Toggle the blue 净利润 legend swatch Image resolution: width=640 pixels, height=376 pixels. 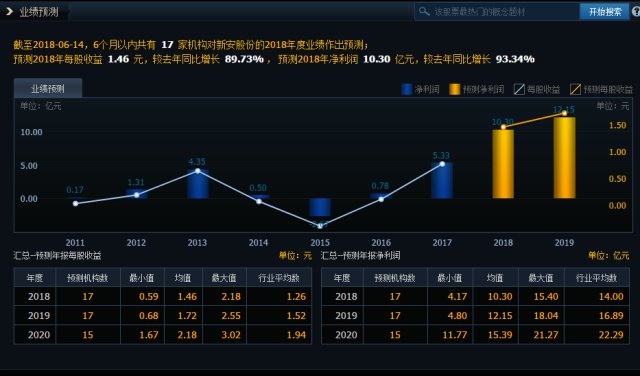[x=407, y=89]
